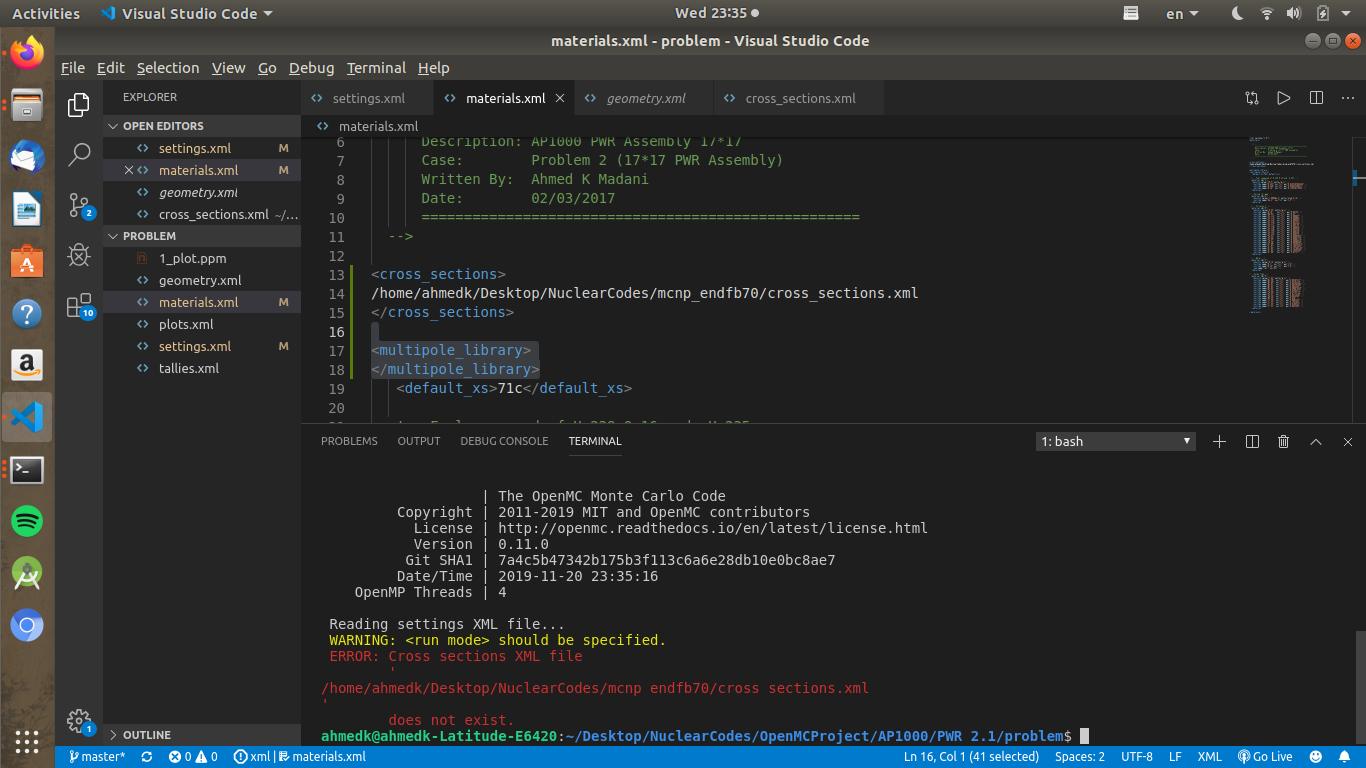Screen dimensions: 1366x768
Task: Maximize terminal panel with up chevron
Action: [x=1316, y=441]
